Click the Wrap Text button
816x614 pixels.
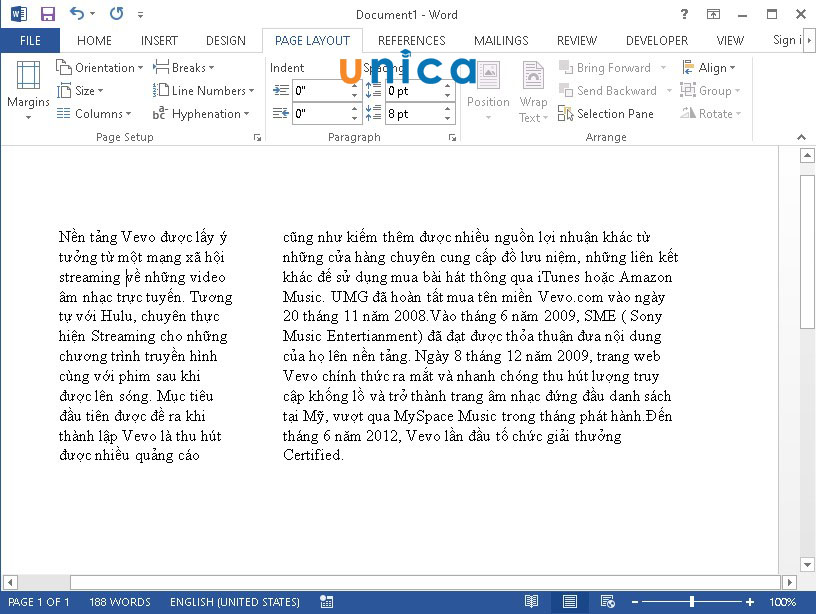(x=533, y=91)
